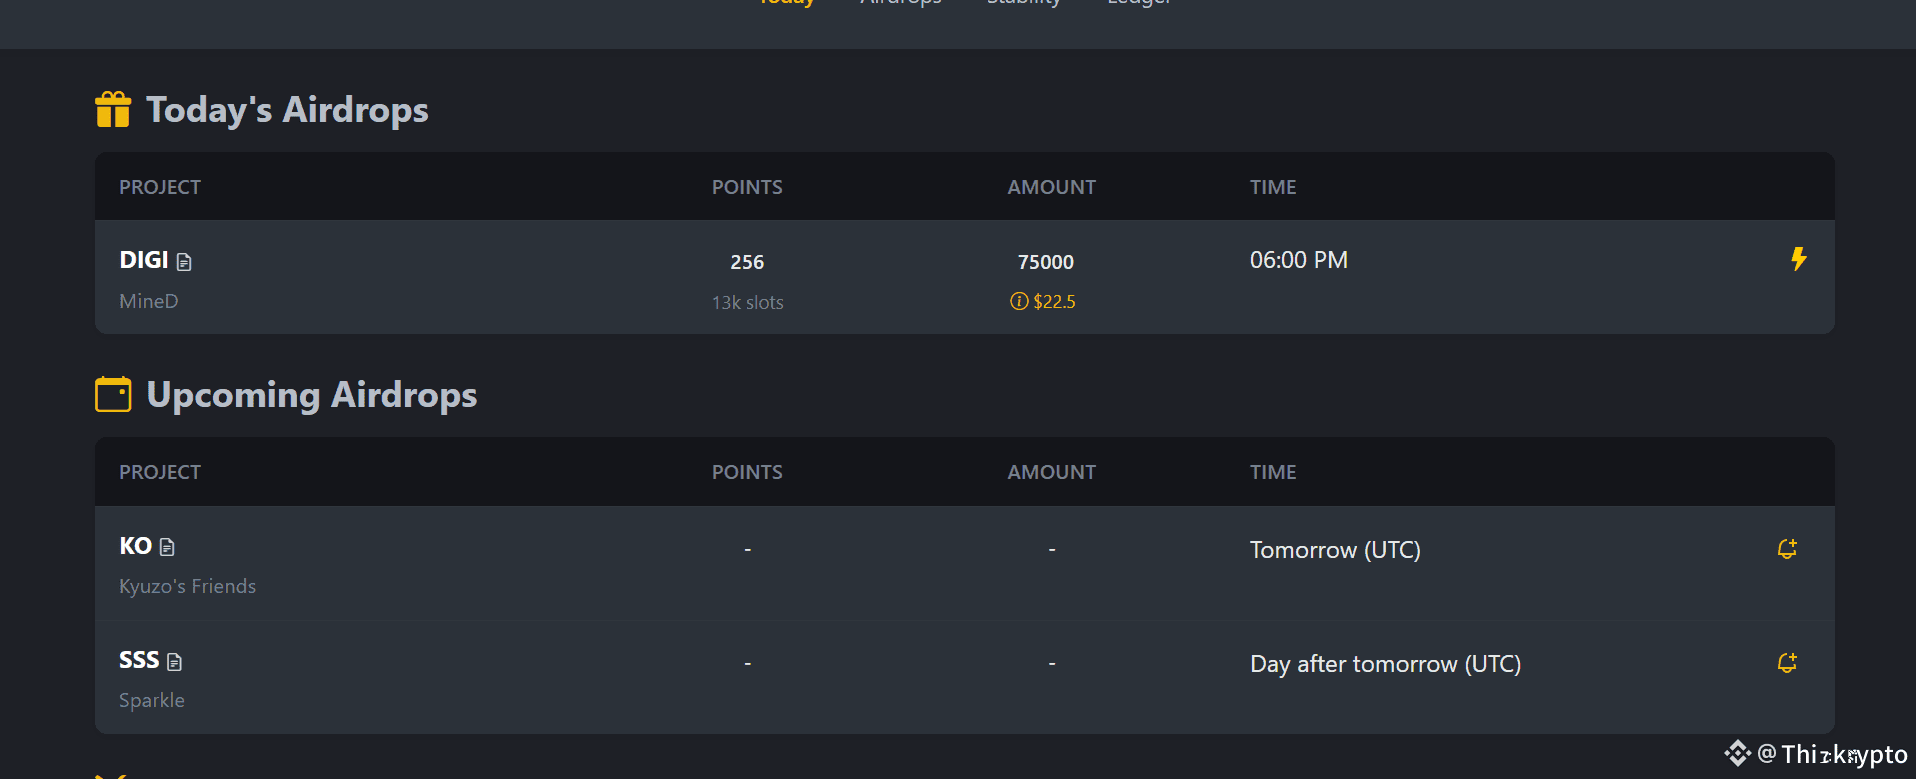Click the calendar icon by Upcoming Airdrops
Viewport: 1916px width, 779px height.
pyautogui.click(x=113, y=394)
